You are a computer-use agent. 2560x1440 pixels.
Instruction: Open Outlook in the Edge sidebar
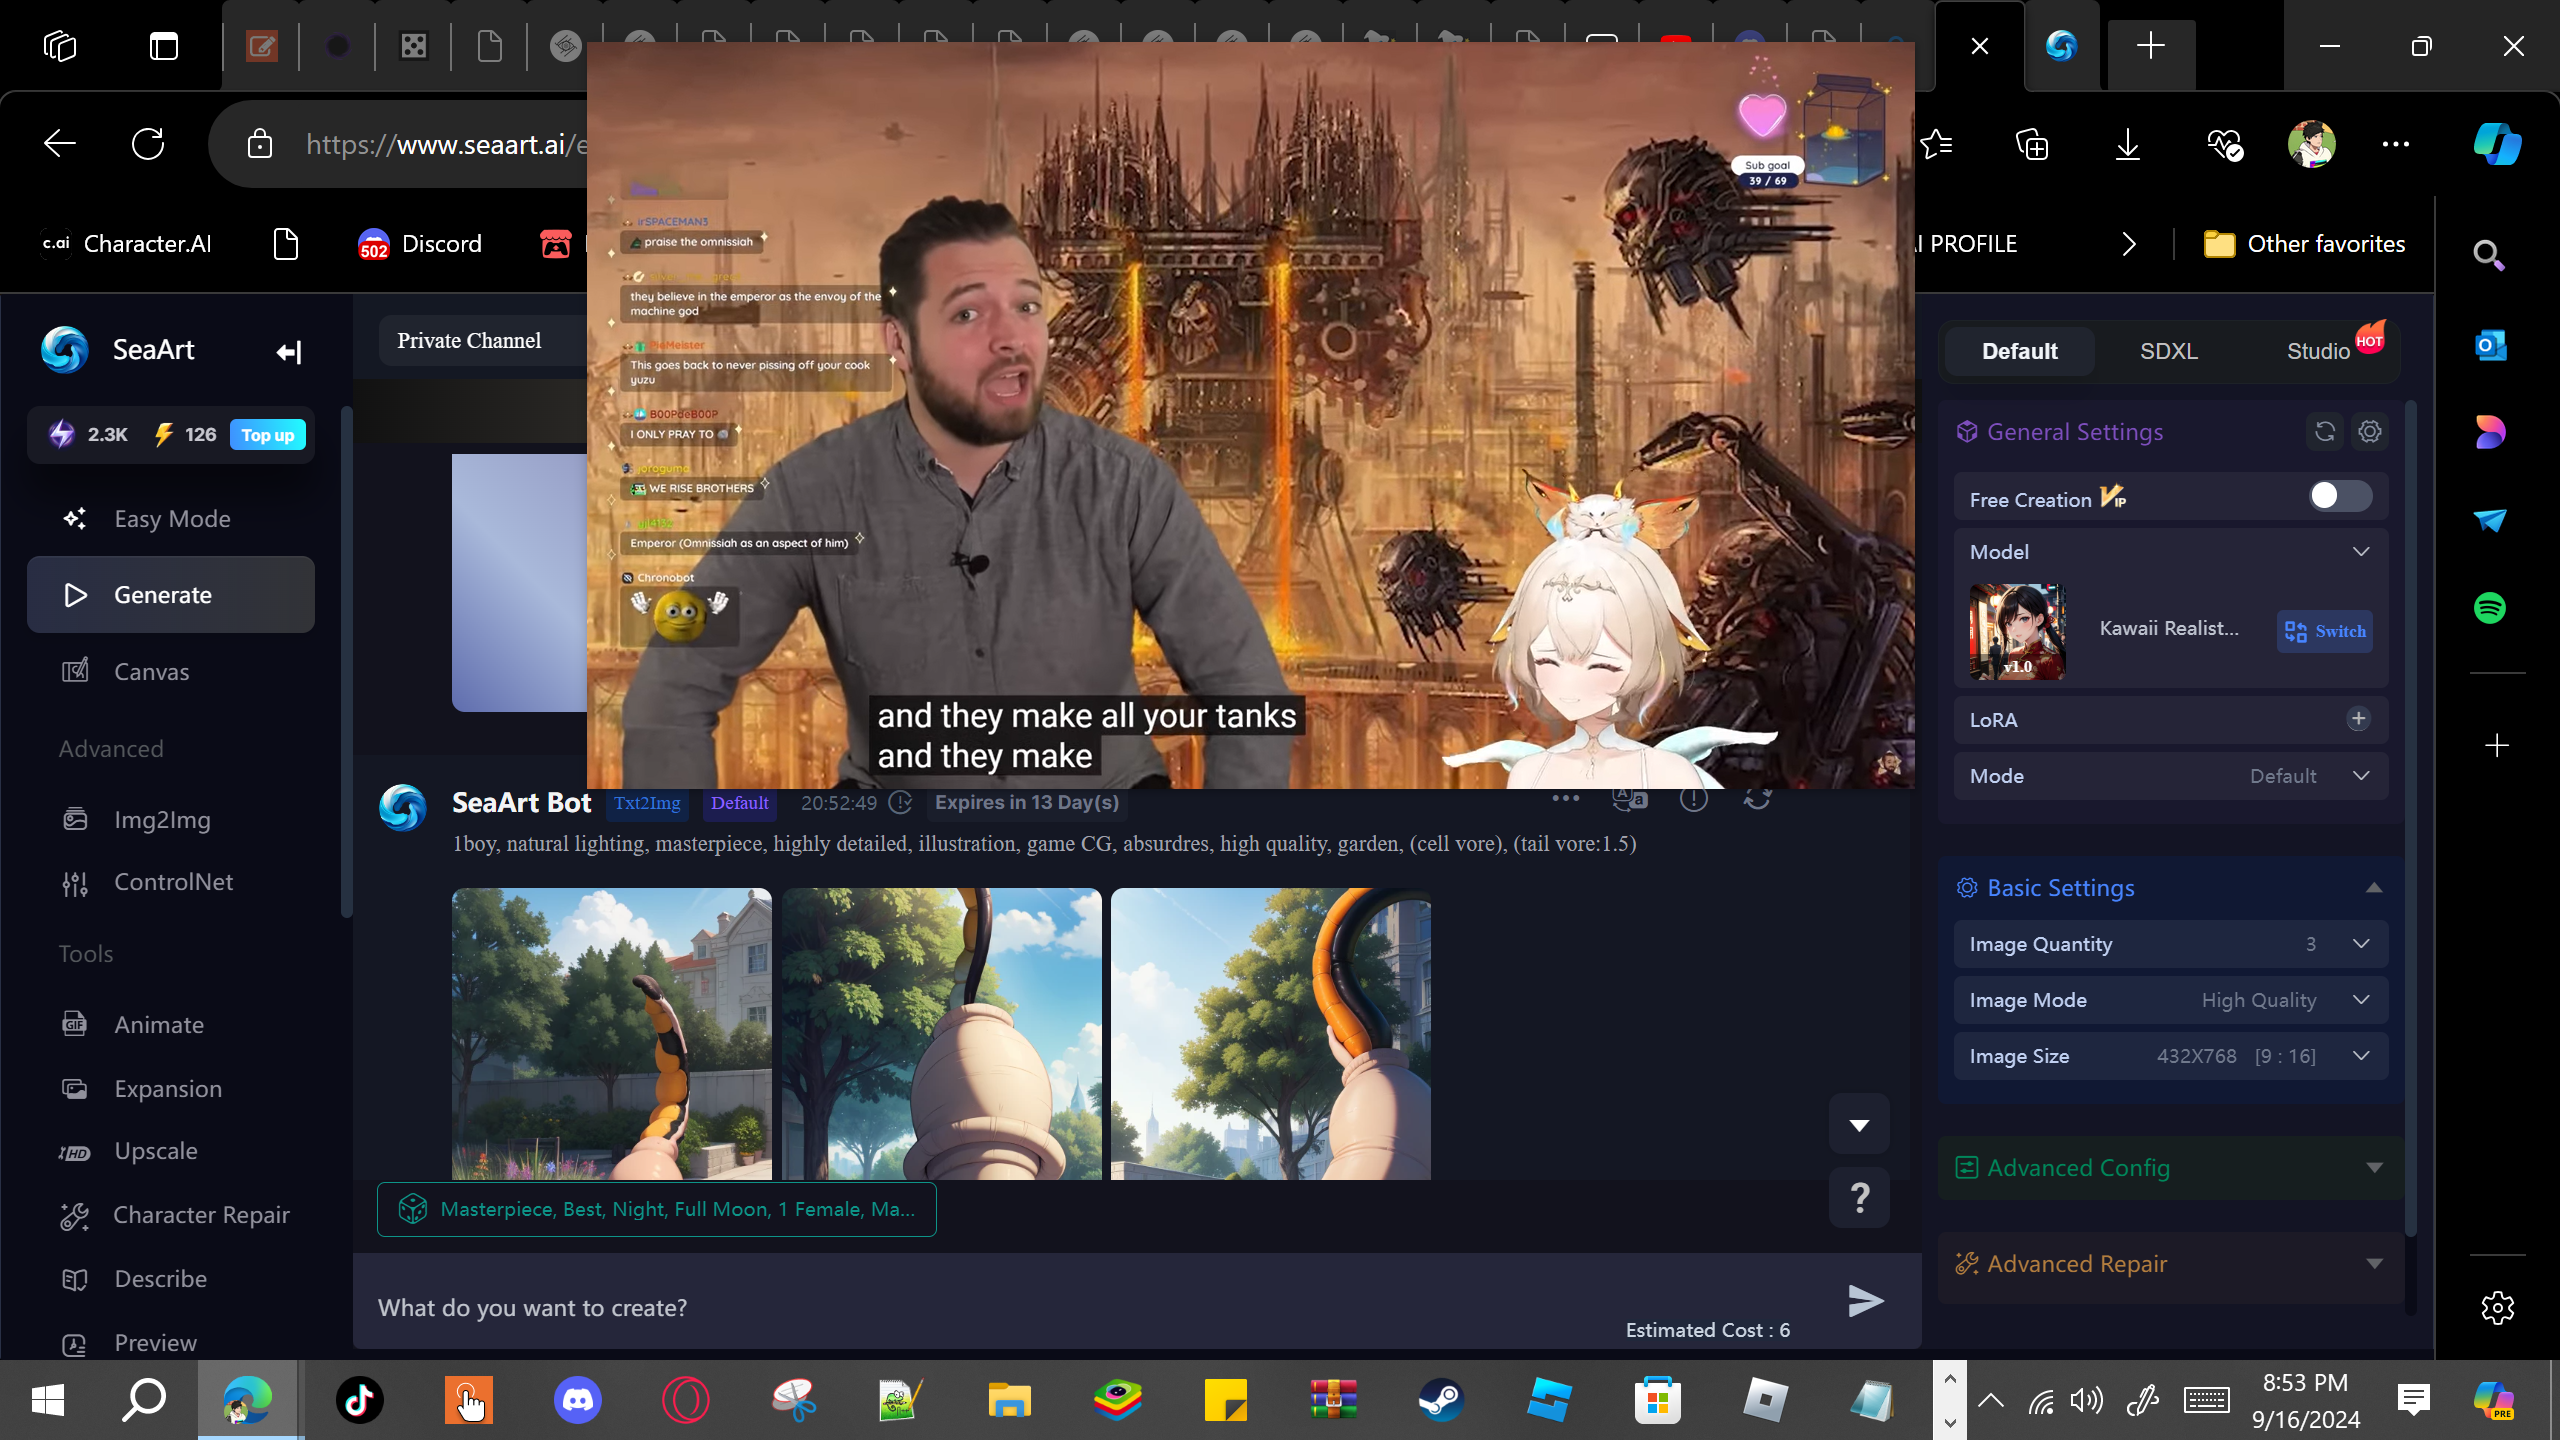click(x=2490, y=346)
